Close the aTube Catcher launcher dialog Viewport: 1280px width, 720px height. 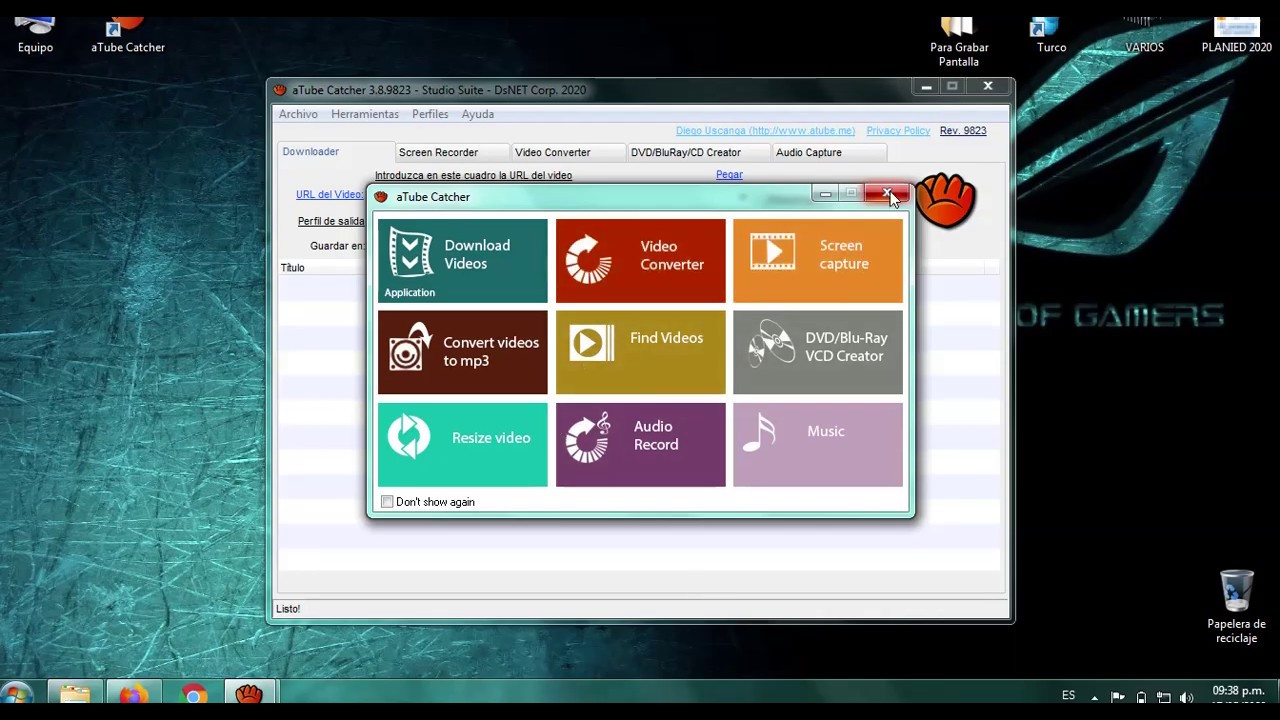(x=886, y=193)
